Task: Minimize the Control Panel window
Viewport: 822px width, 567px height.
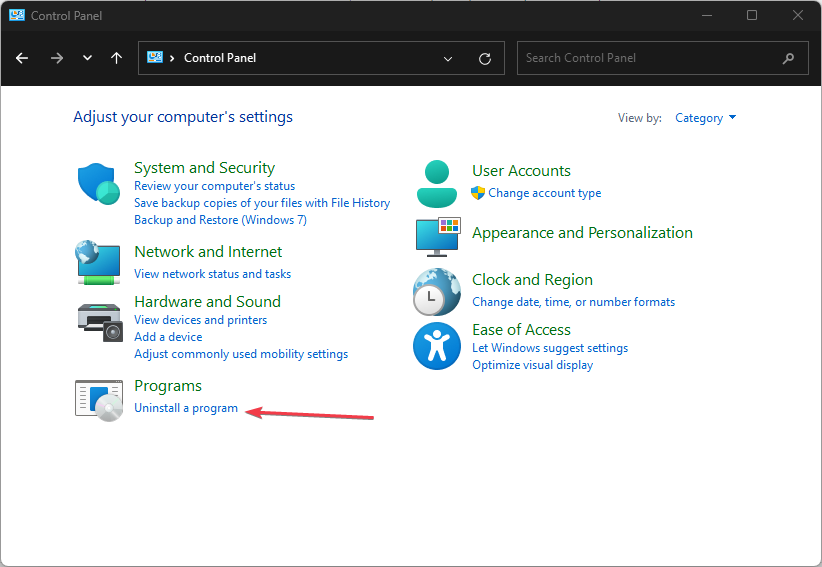Action: coord(707,15)
